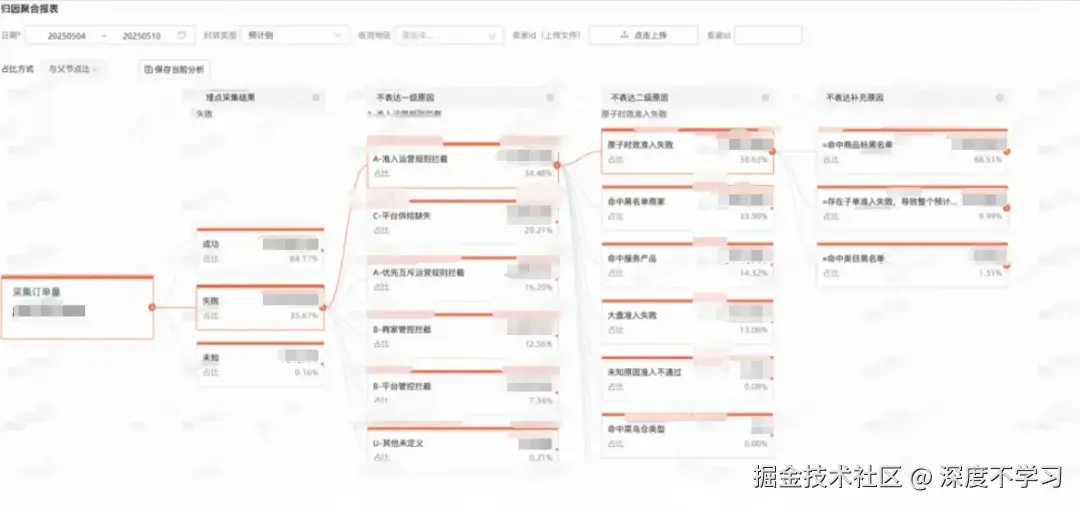Image resolution: width=1080 pixels, height=507 pixels.
Task: Select the 未知原因准入不通过 node
Action: pyautogui.click(x=687, y=378)
